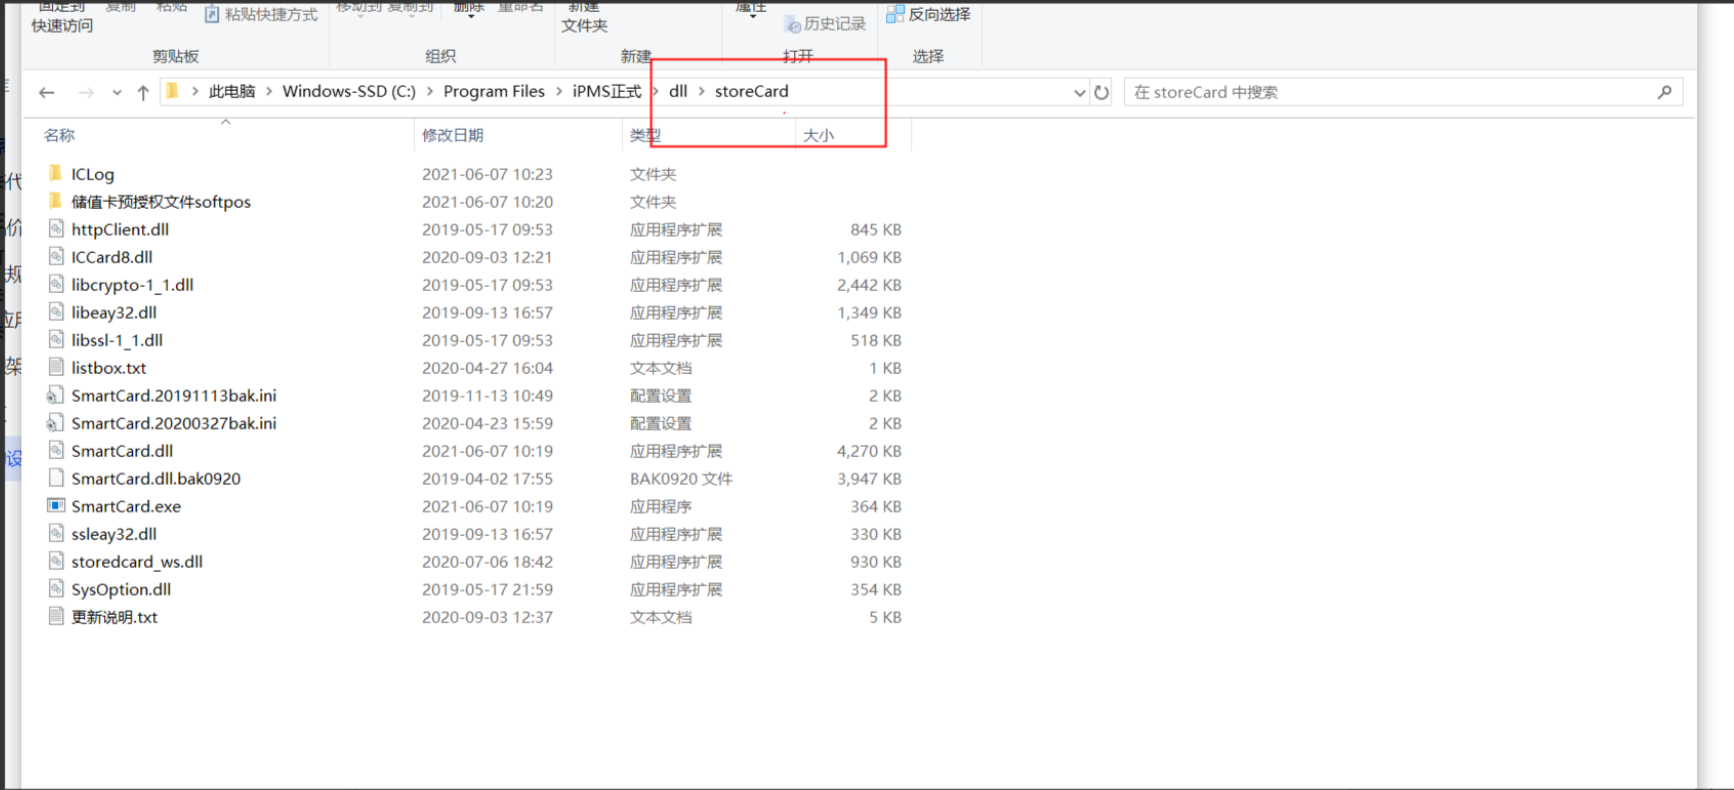Refresh the storeCard folder view
This screenshot has width=1734, height=790.
point(1101,93)
